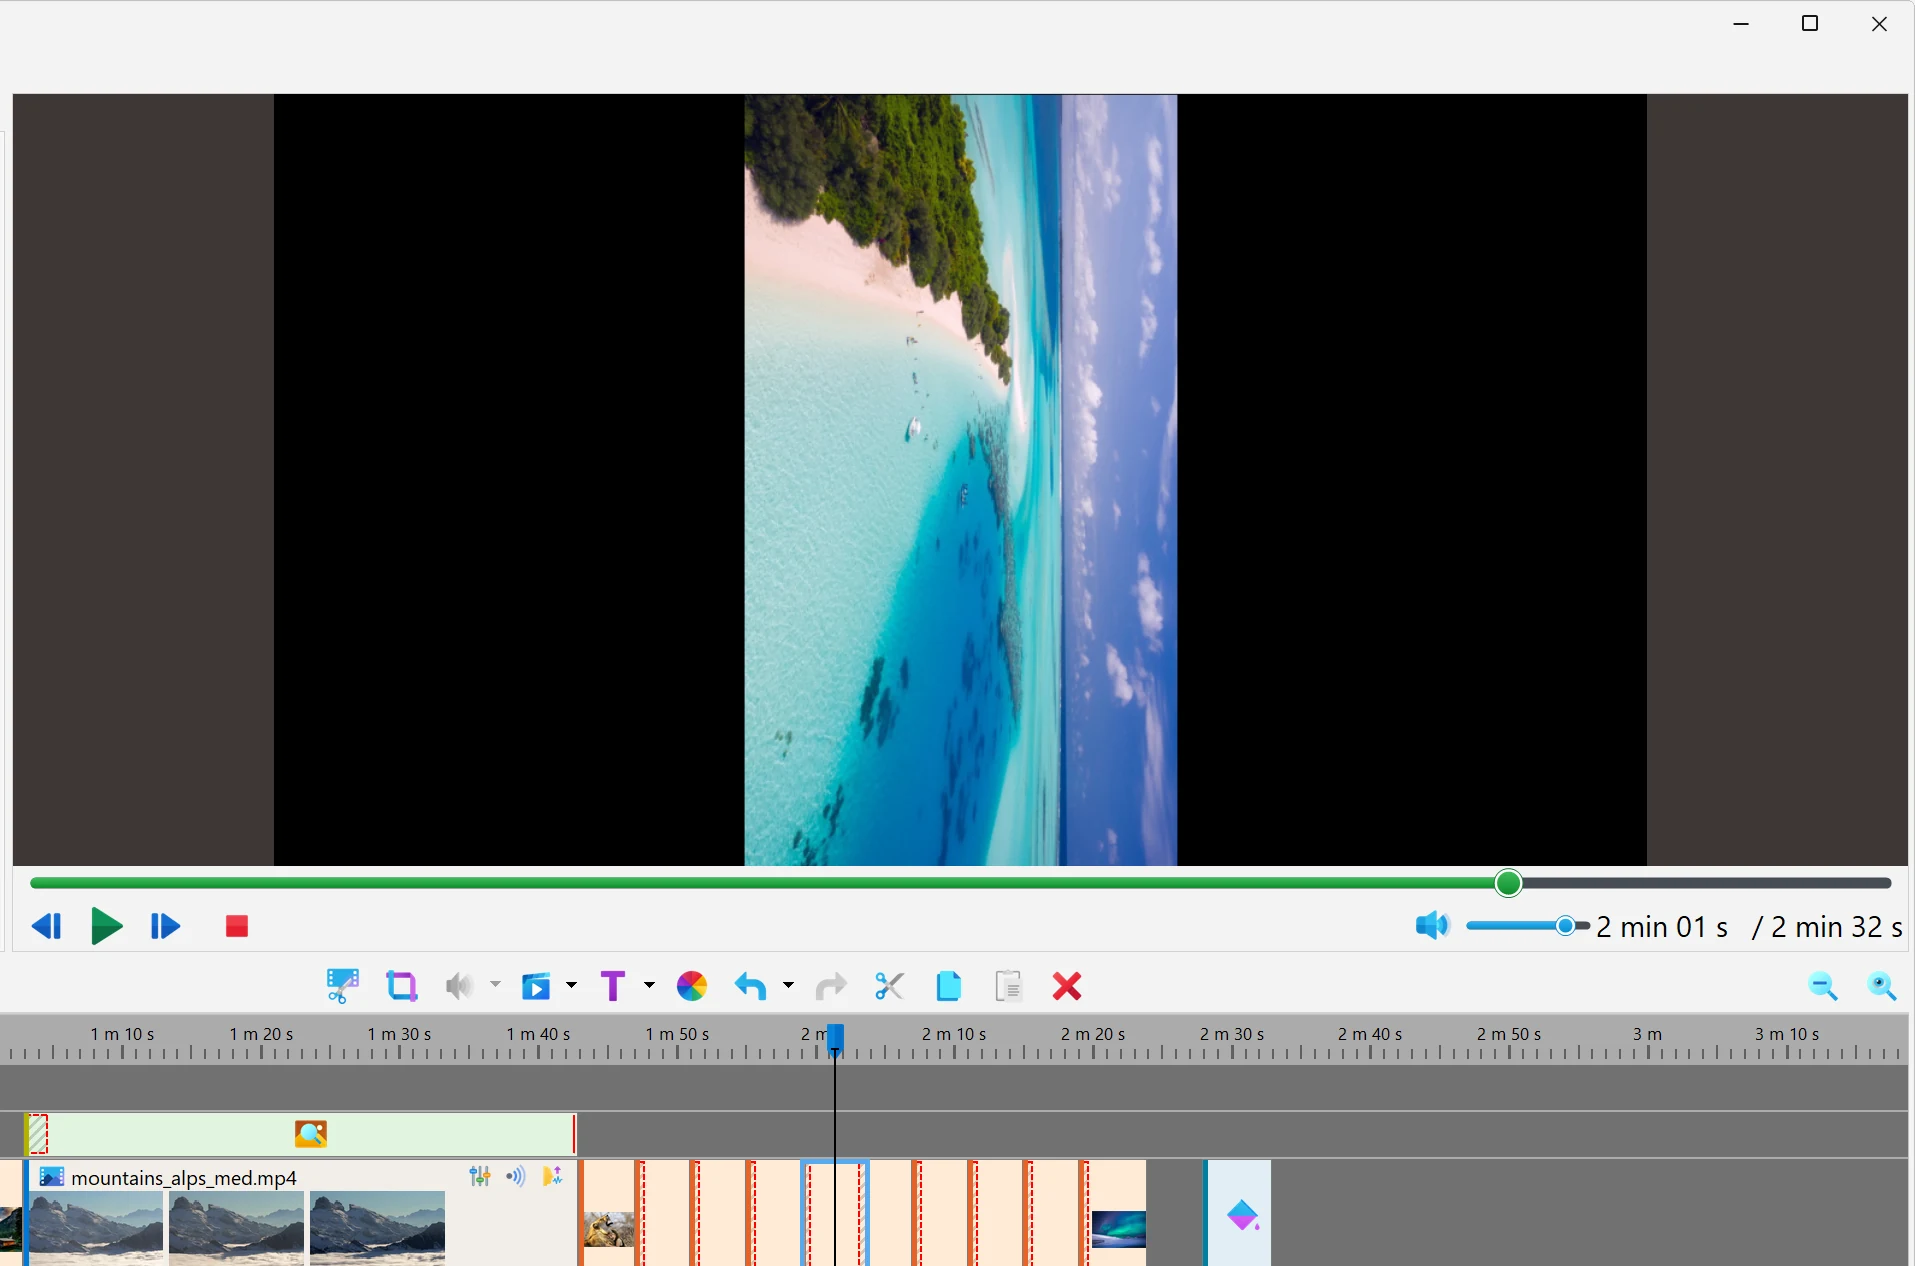
Task: Click the red X delete icon
Action: point(1067,986)
